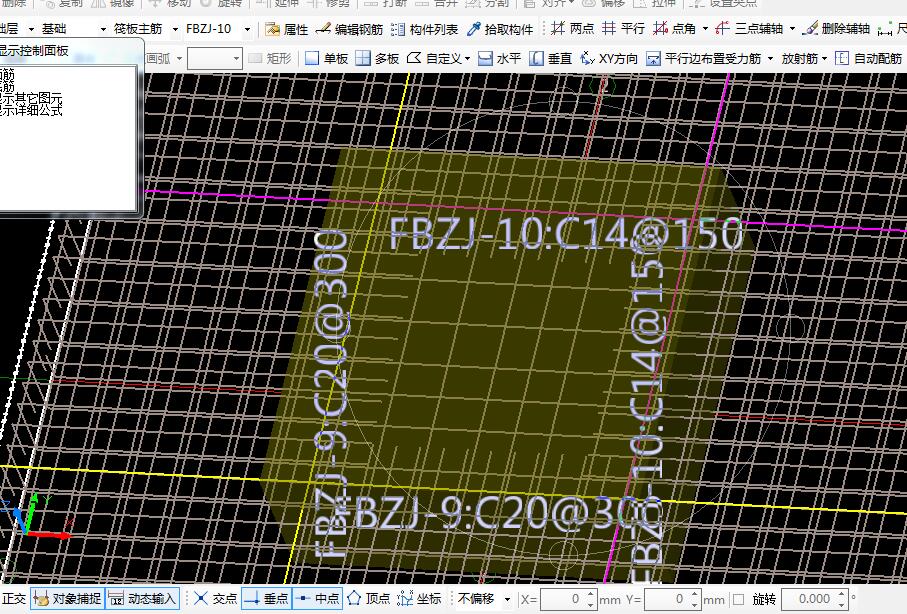
Task: Choose the 多板 multi-slab mode
Action: [x=377, y=58]
